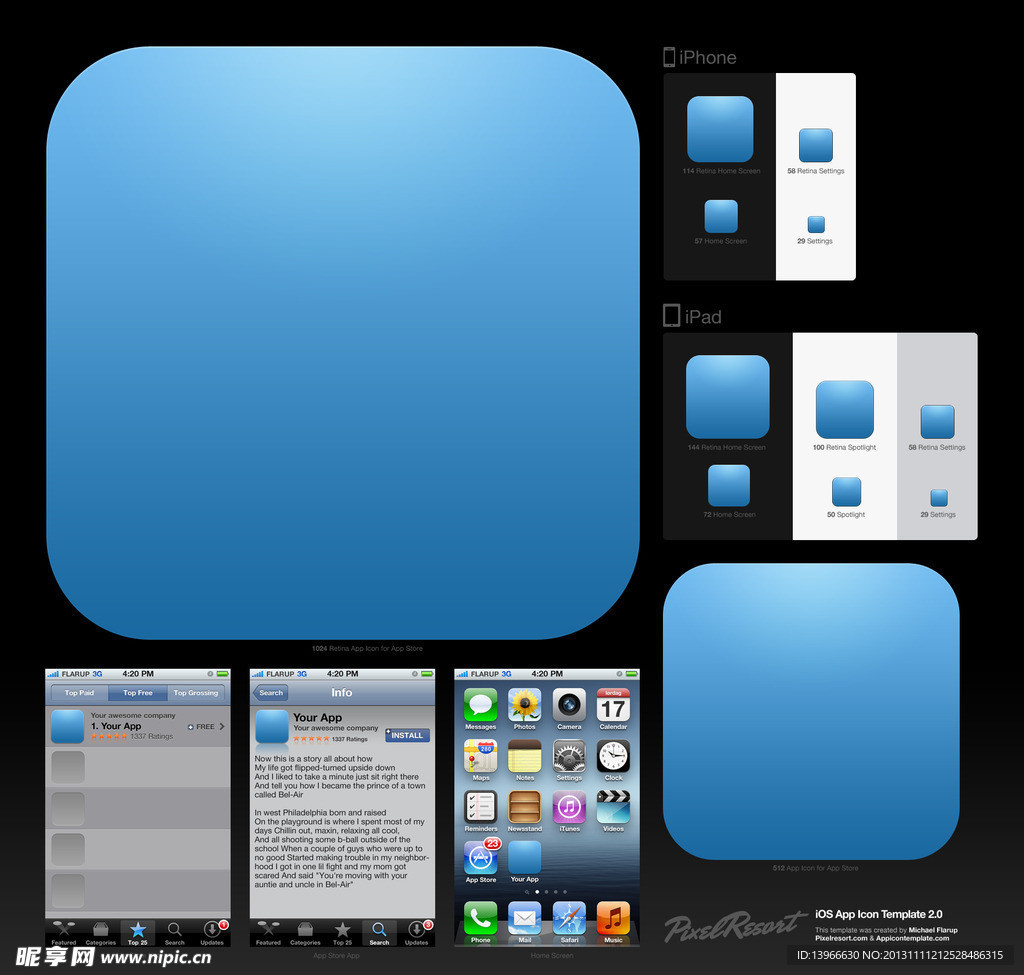Open the Maps app icon

click(x=480, y=756)
